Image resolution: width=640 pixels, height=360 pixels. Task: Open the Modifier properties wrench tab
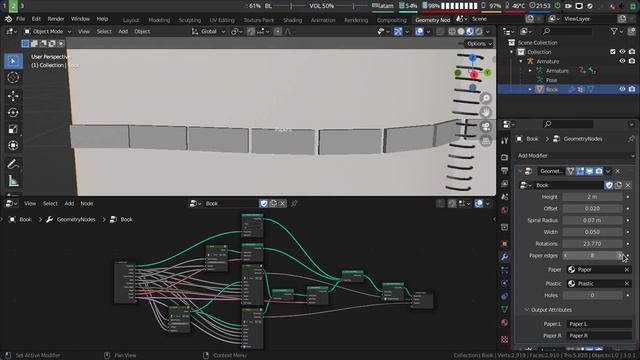(504, 257)
